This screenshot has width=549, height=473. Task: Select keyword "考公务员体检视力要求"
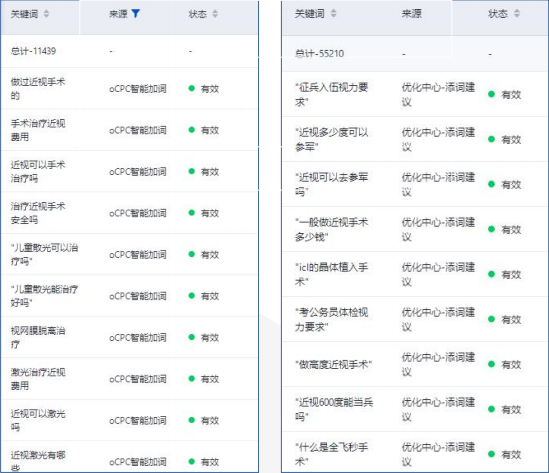pyautogui.click(x=331, y=320)
